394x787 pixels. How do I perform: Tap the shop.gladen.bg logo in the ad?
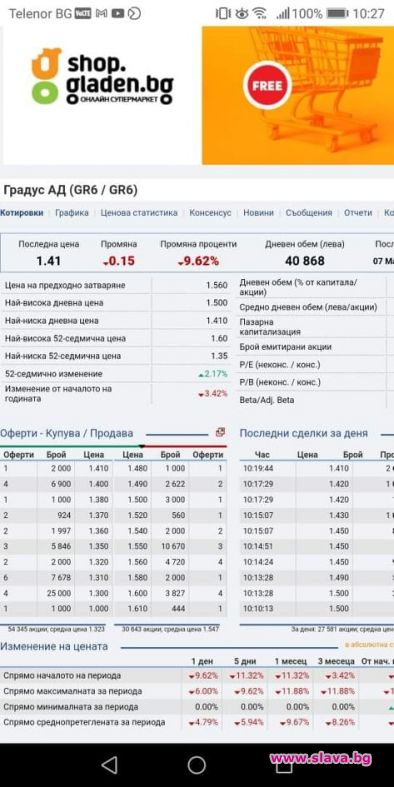pyautogui.click(x=102, y=76)
